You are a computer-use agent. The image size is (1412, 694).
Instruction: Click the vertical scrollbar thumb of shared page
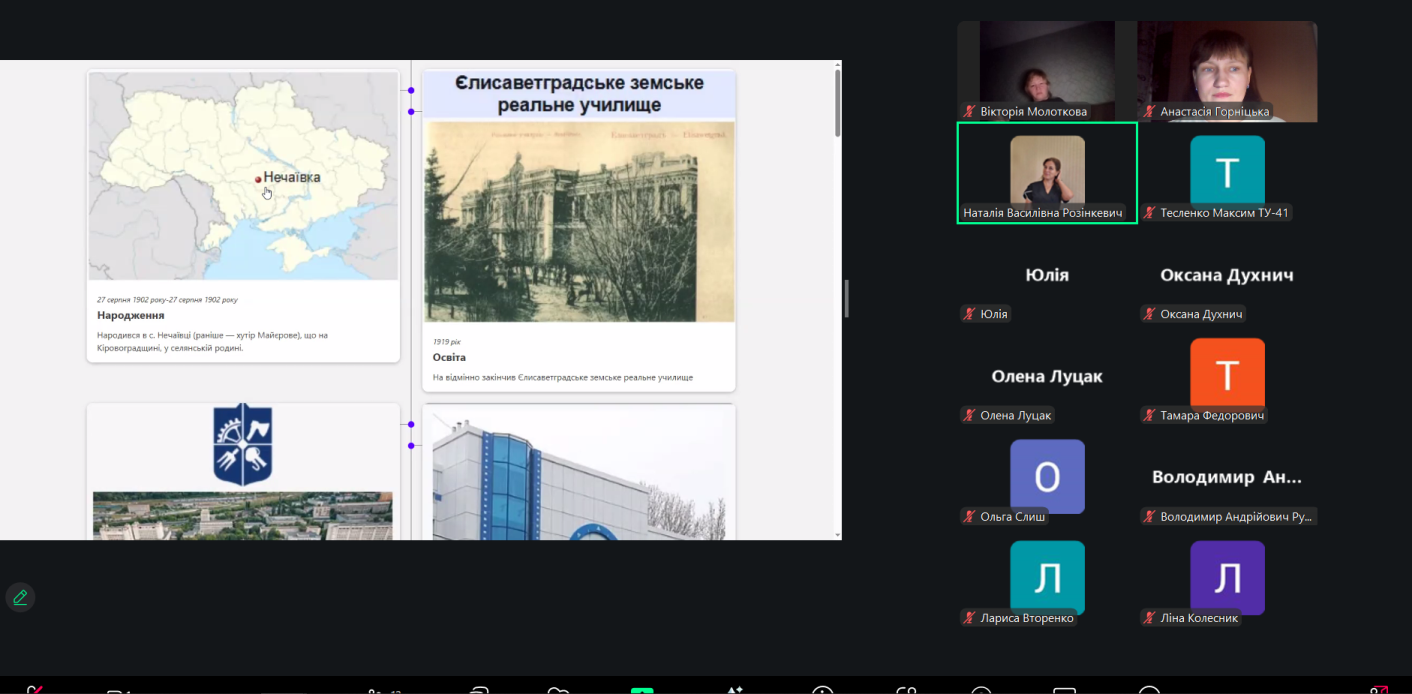[837, 103]
